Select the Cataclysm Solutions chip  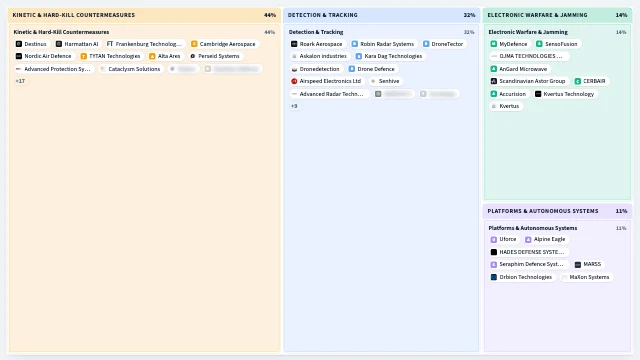(x=131, y=69)
